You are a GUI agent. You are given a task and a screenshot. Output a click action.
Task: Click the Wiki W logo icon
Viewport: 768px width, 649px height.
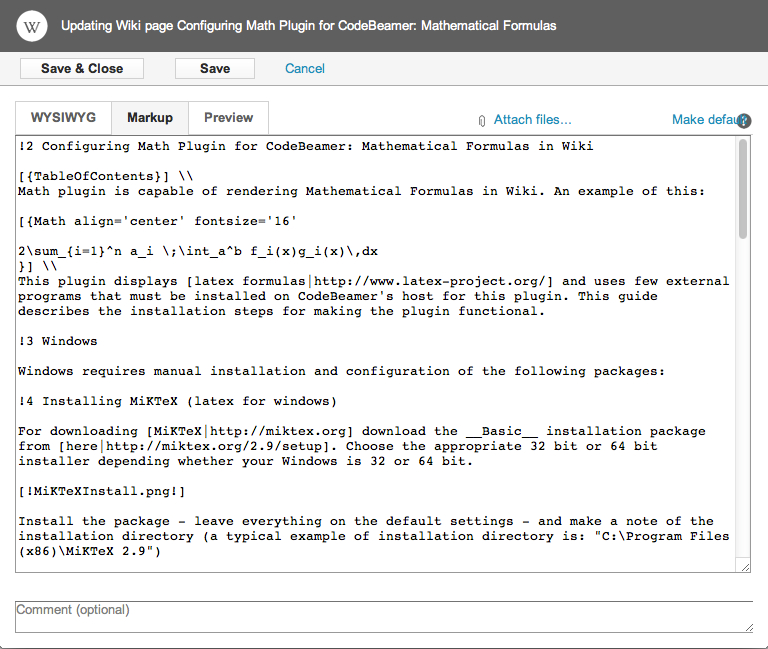point(32,26)
